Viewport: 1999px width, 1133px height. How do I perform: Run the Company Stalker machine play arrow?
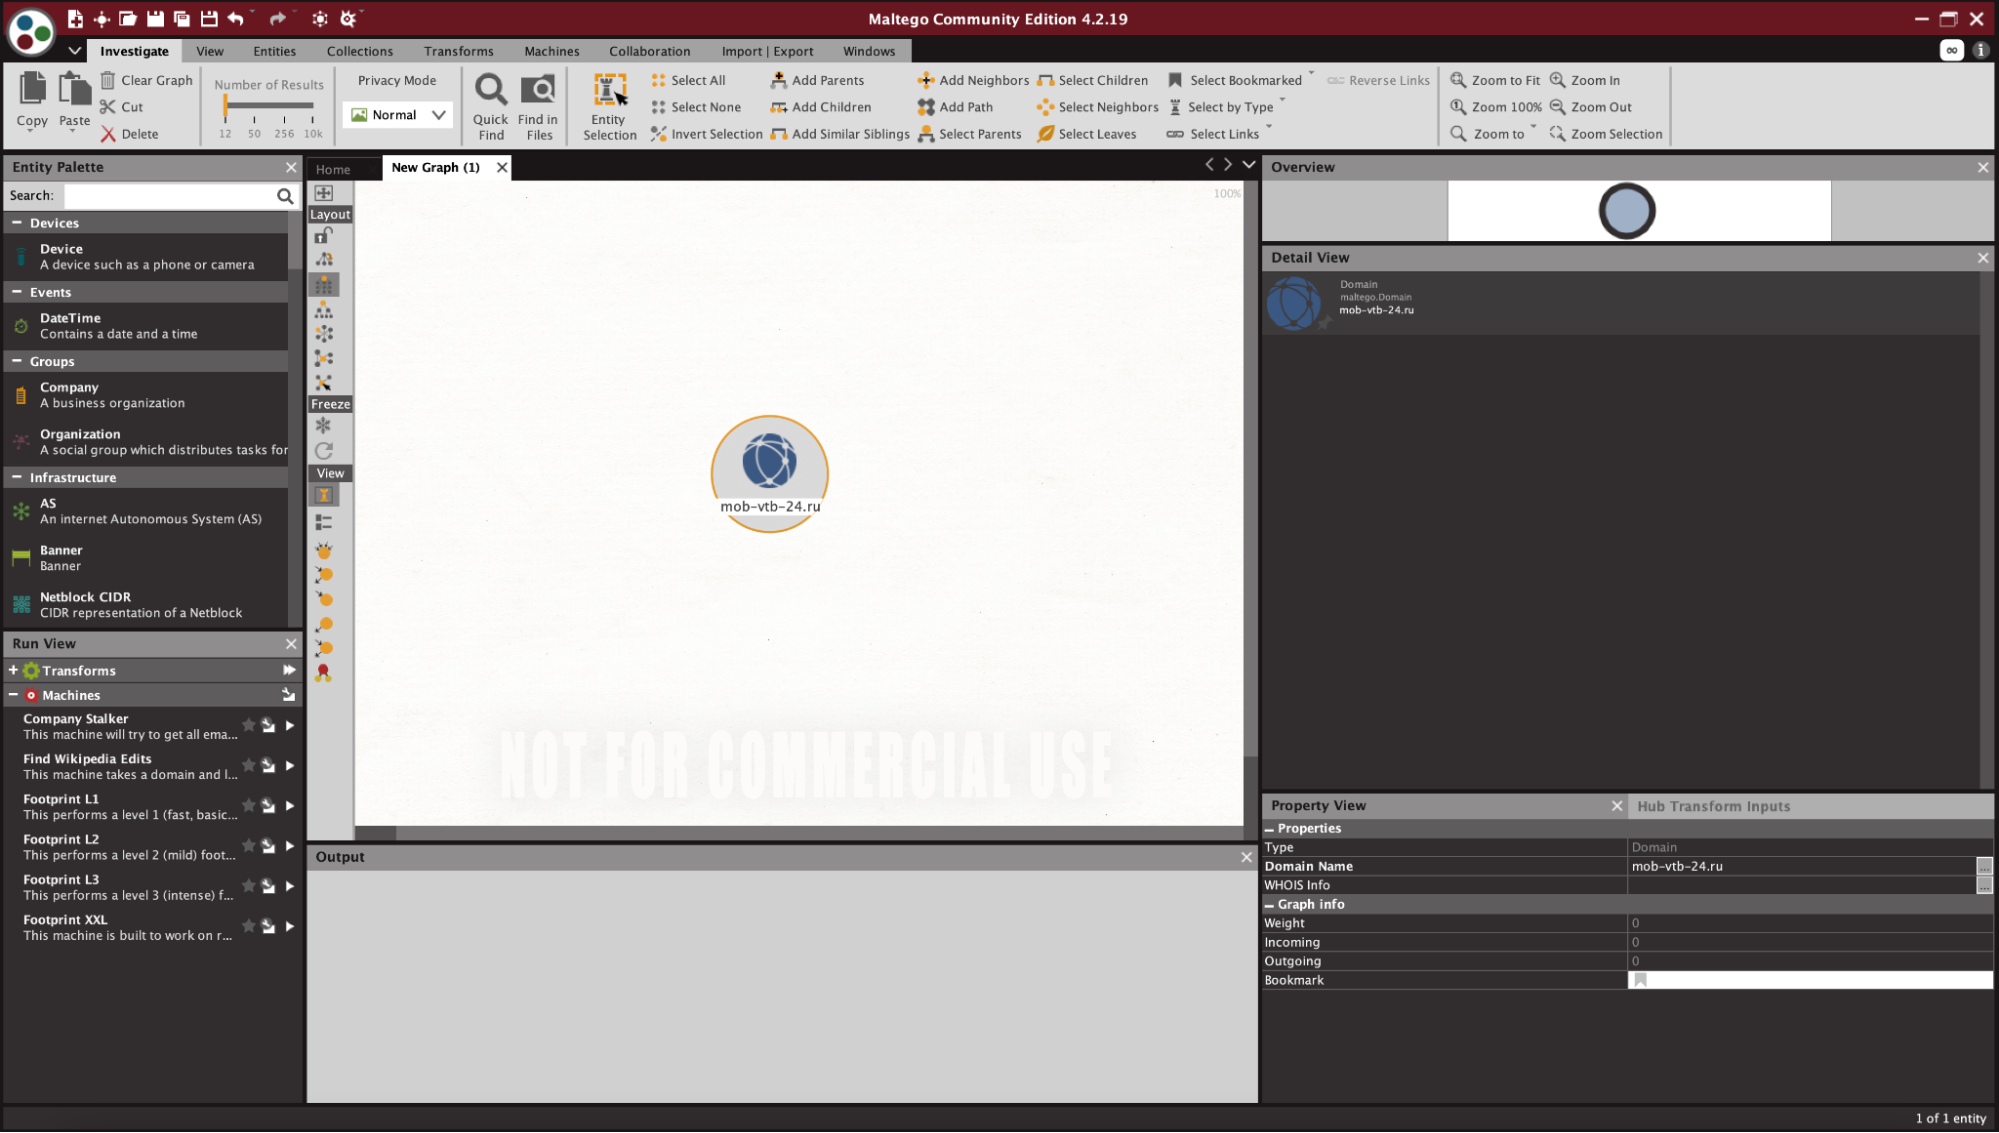[290, 726]
